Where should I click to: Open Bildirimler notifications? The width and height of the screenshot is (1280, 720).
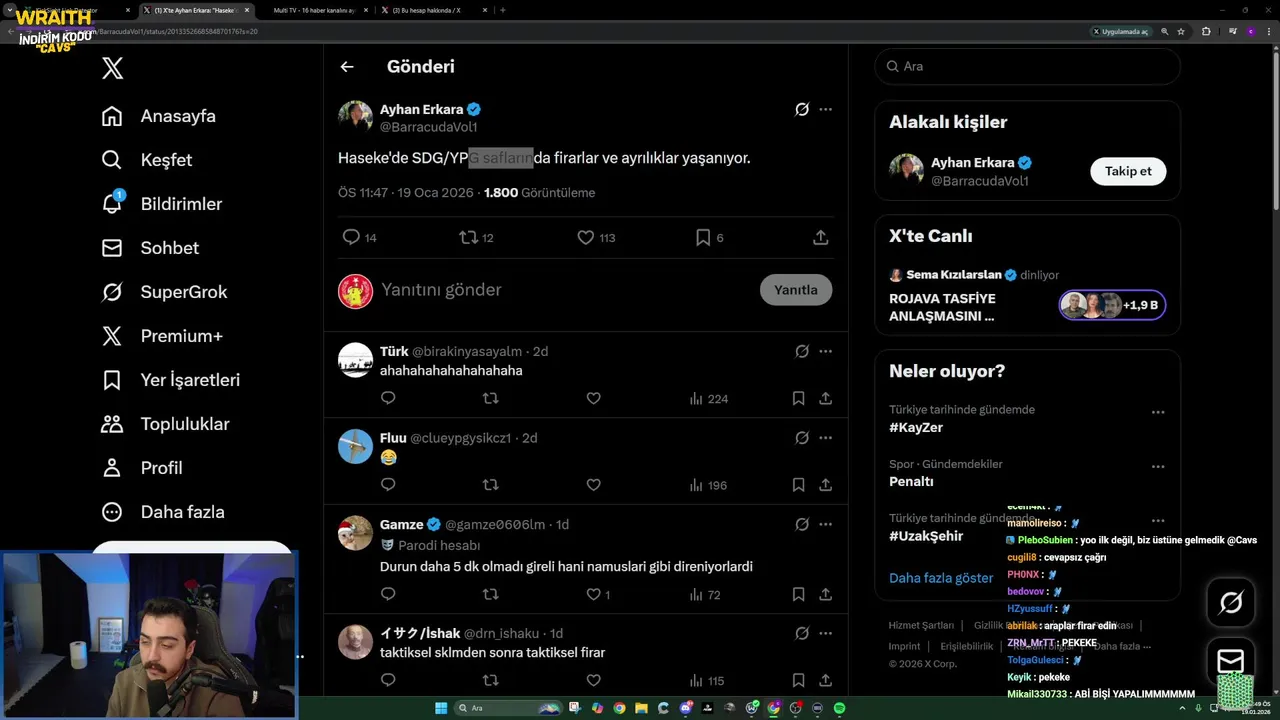[x=162, y=204]
